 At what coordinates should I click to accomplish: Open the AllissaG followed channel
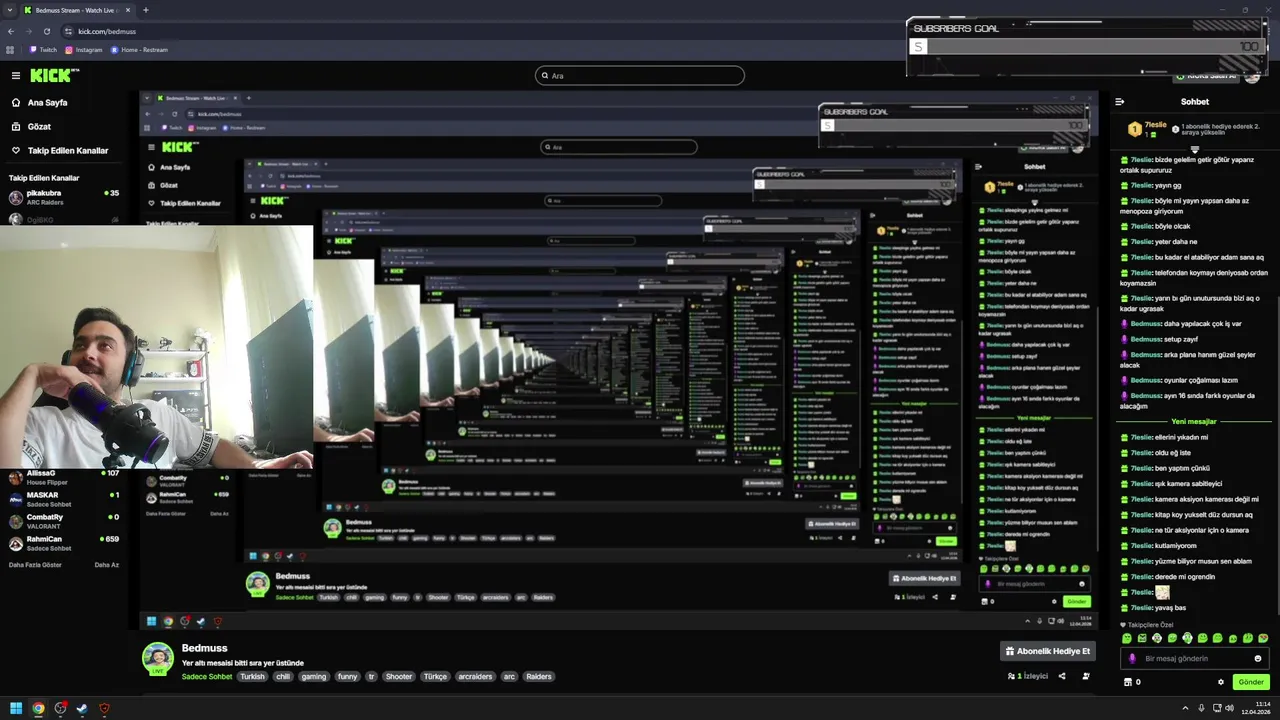(x=64, y=477)
